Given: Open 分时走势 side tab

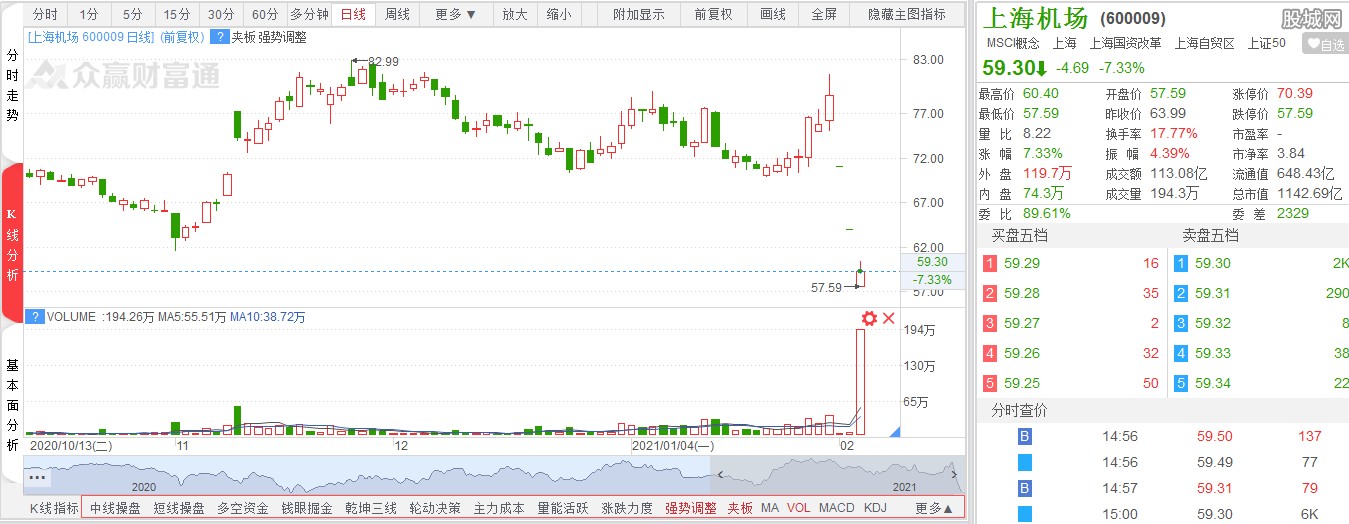Looking at the screenshot, I should point(12,85).
